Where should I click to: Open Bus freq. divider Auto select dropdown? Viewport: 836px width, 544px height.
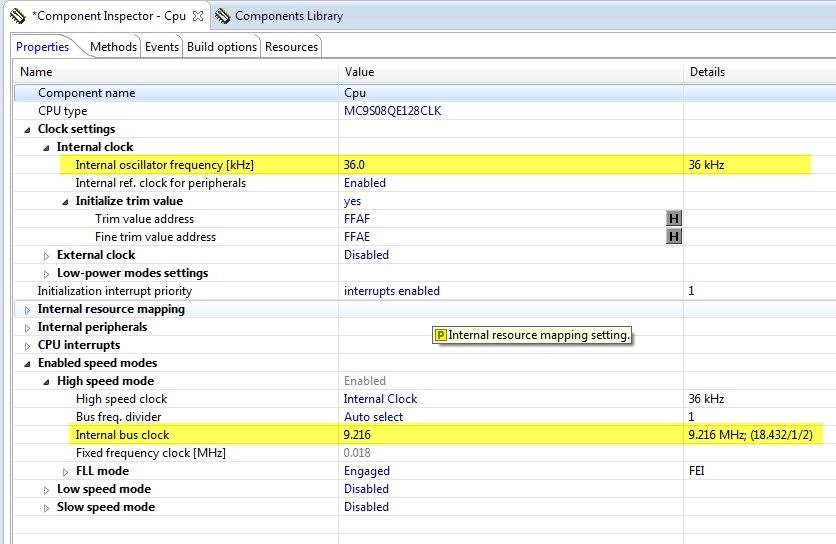(x=374, y=417)
